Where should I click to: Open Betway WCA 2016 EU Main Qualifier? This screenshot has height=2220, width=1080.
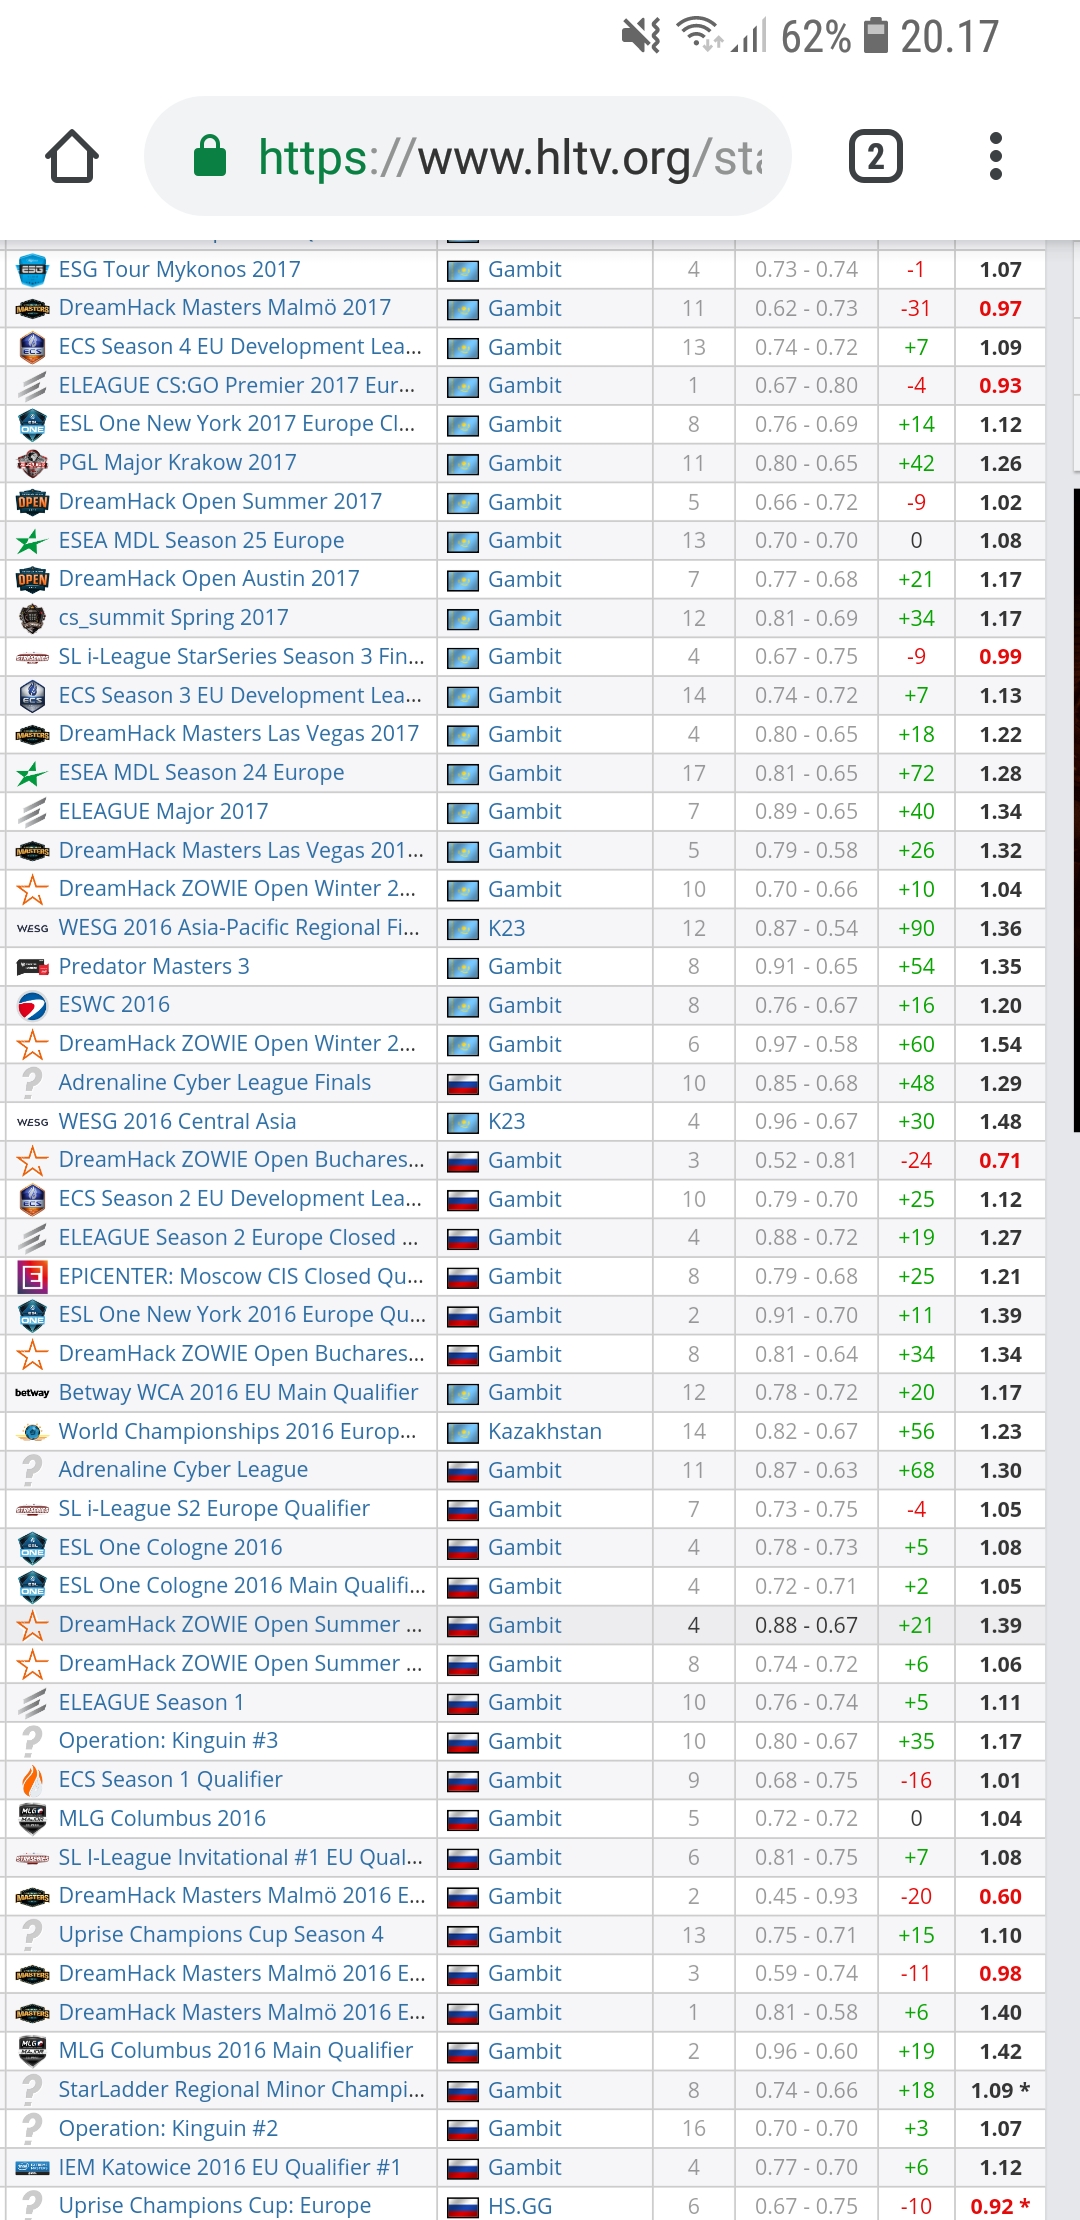click(x=239, y=1392)
